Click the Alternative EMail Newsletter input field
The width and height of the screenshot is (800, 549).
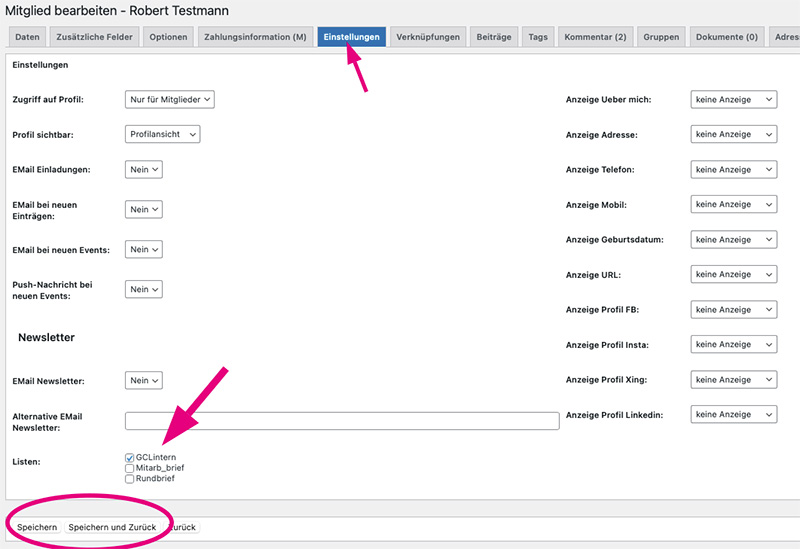coord(341,421)
